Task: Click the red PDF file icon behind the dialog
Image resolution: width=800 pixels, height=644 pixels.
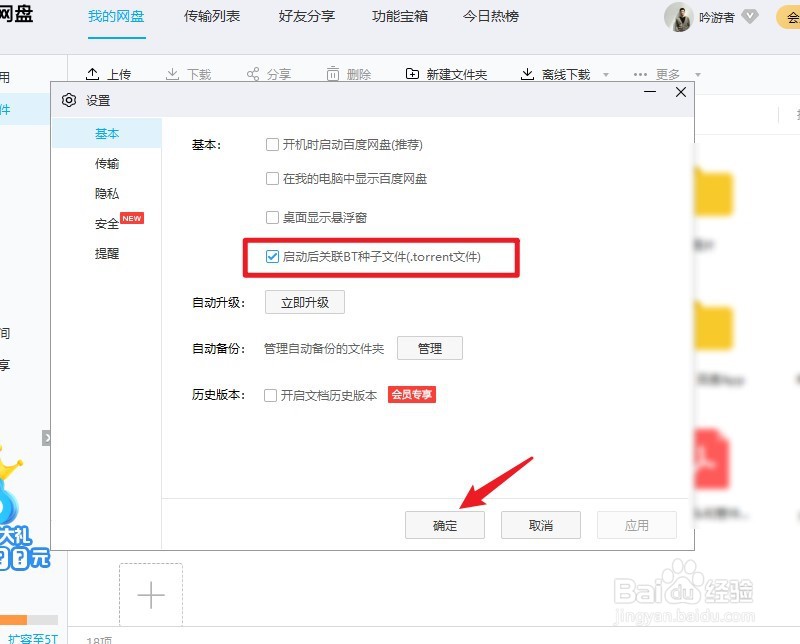Action: (712, 459)
